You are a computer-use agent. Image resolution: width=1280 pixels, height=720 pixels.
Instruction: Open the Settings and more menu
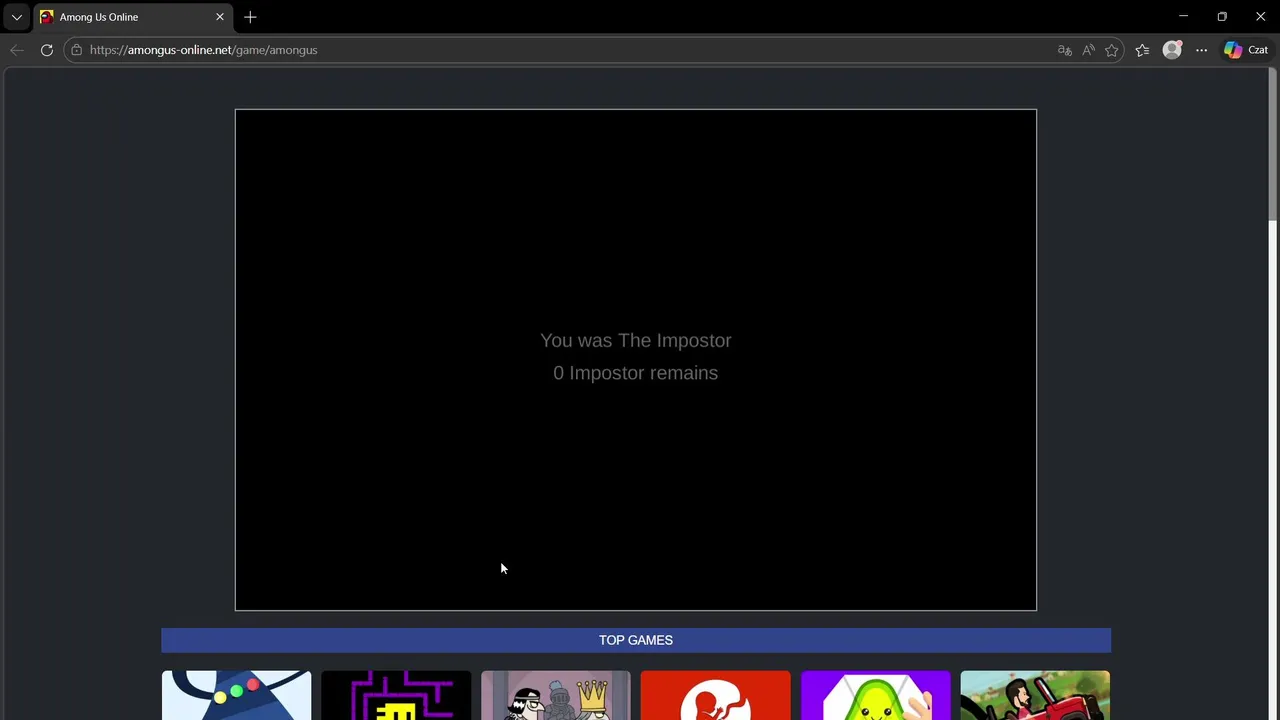pos(1201,50)
